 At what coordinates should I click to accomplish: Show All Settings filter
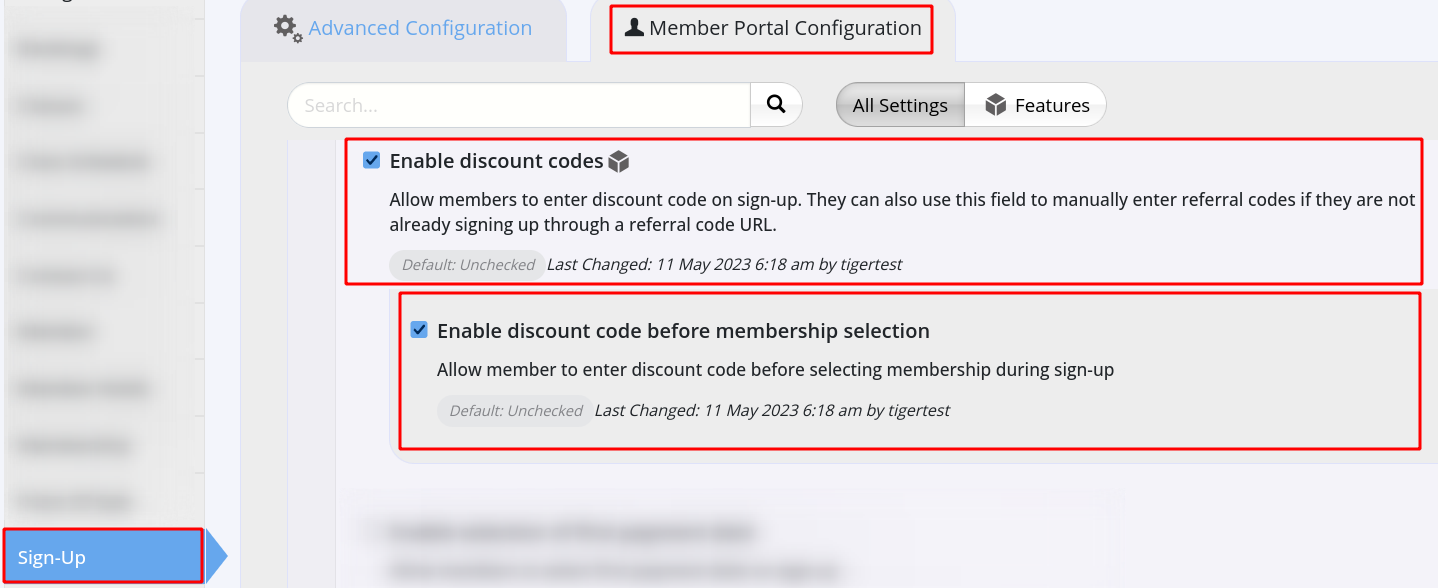900,105
